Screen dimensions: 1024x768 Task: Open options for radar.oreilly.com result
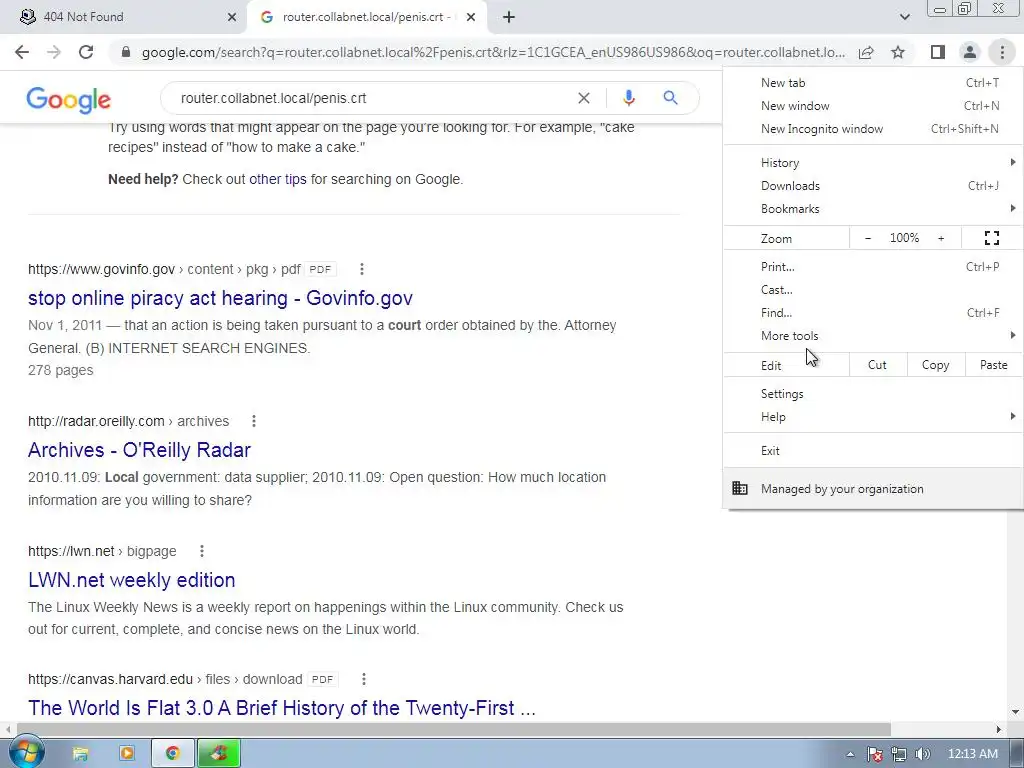click(x=254, y=421)
